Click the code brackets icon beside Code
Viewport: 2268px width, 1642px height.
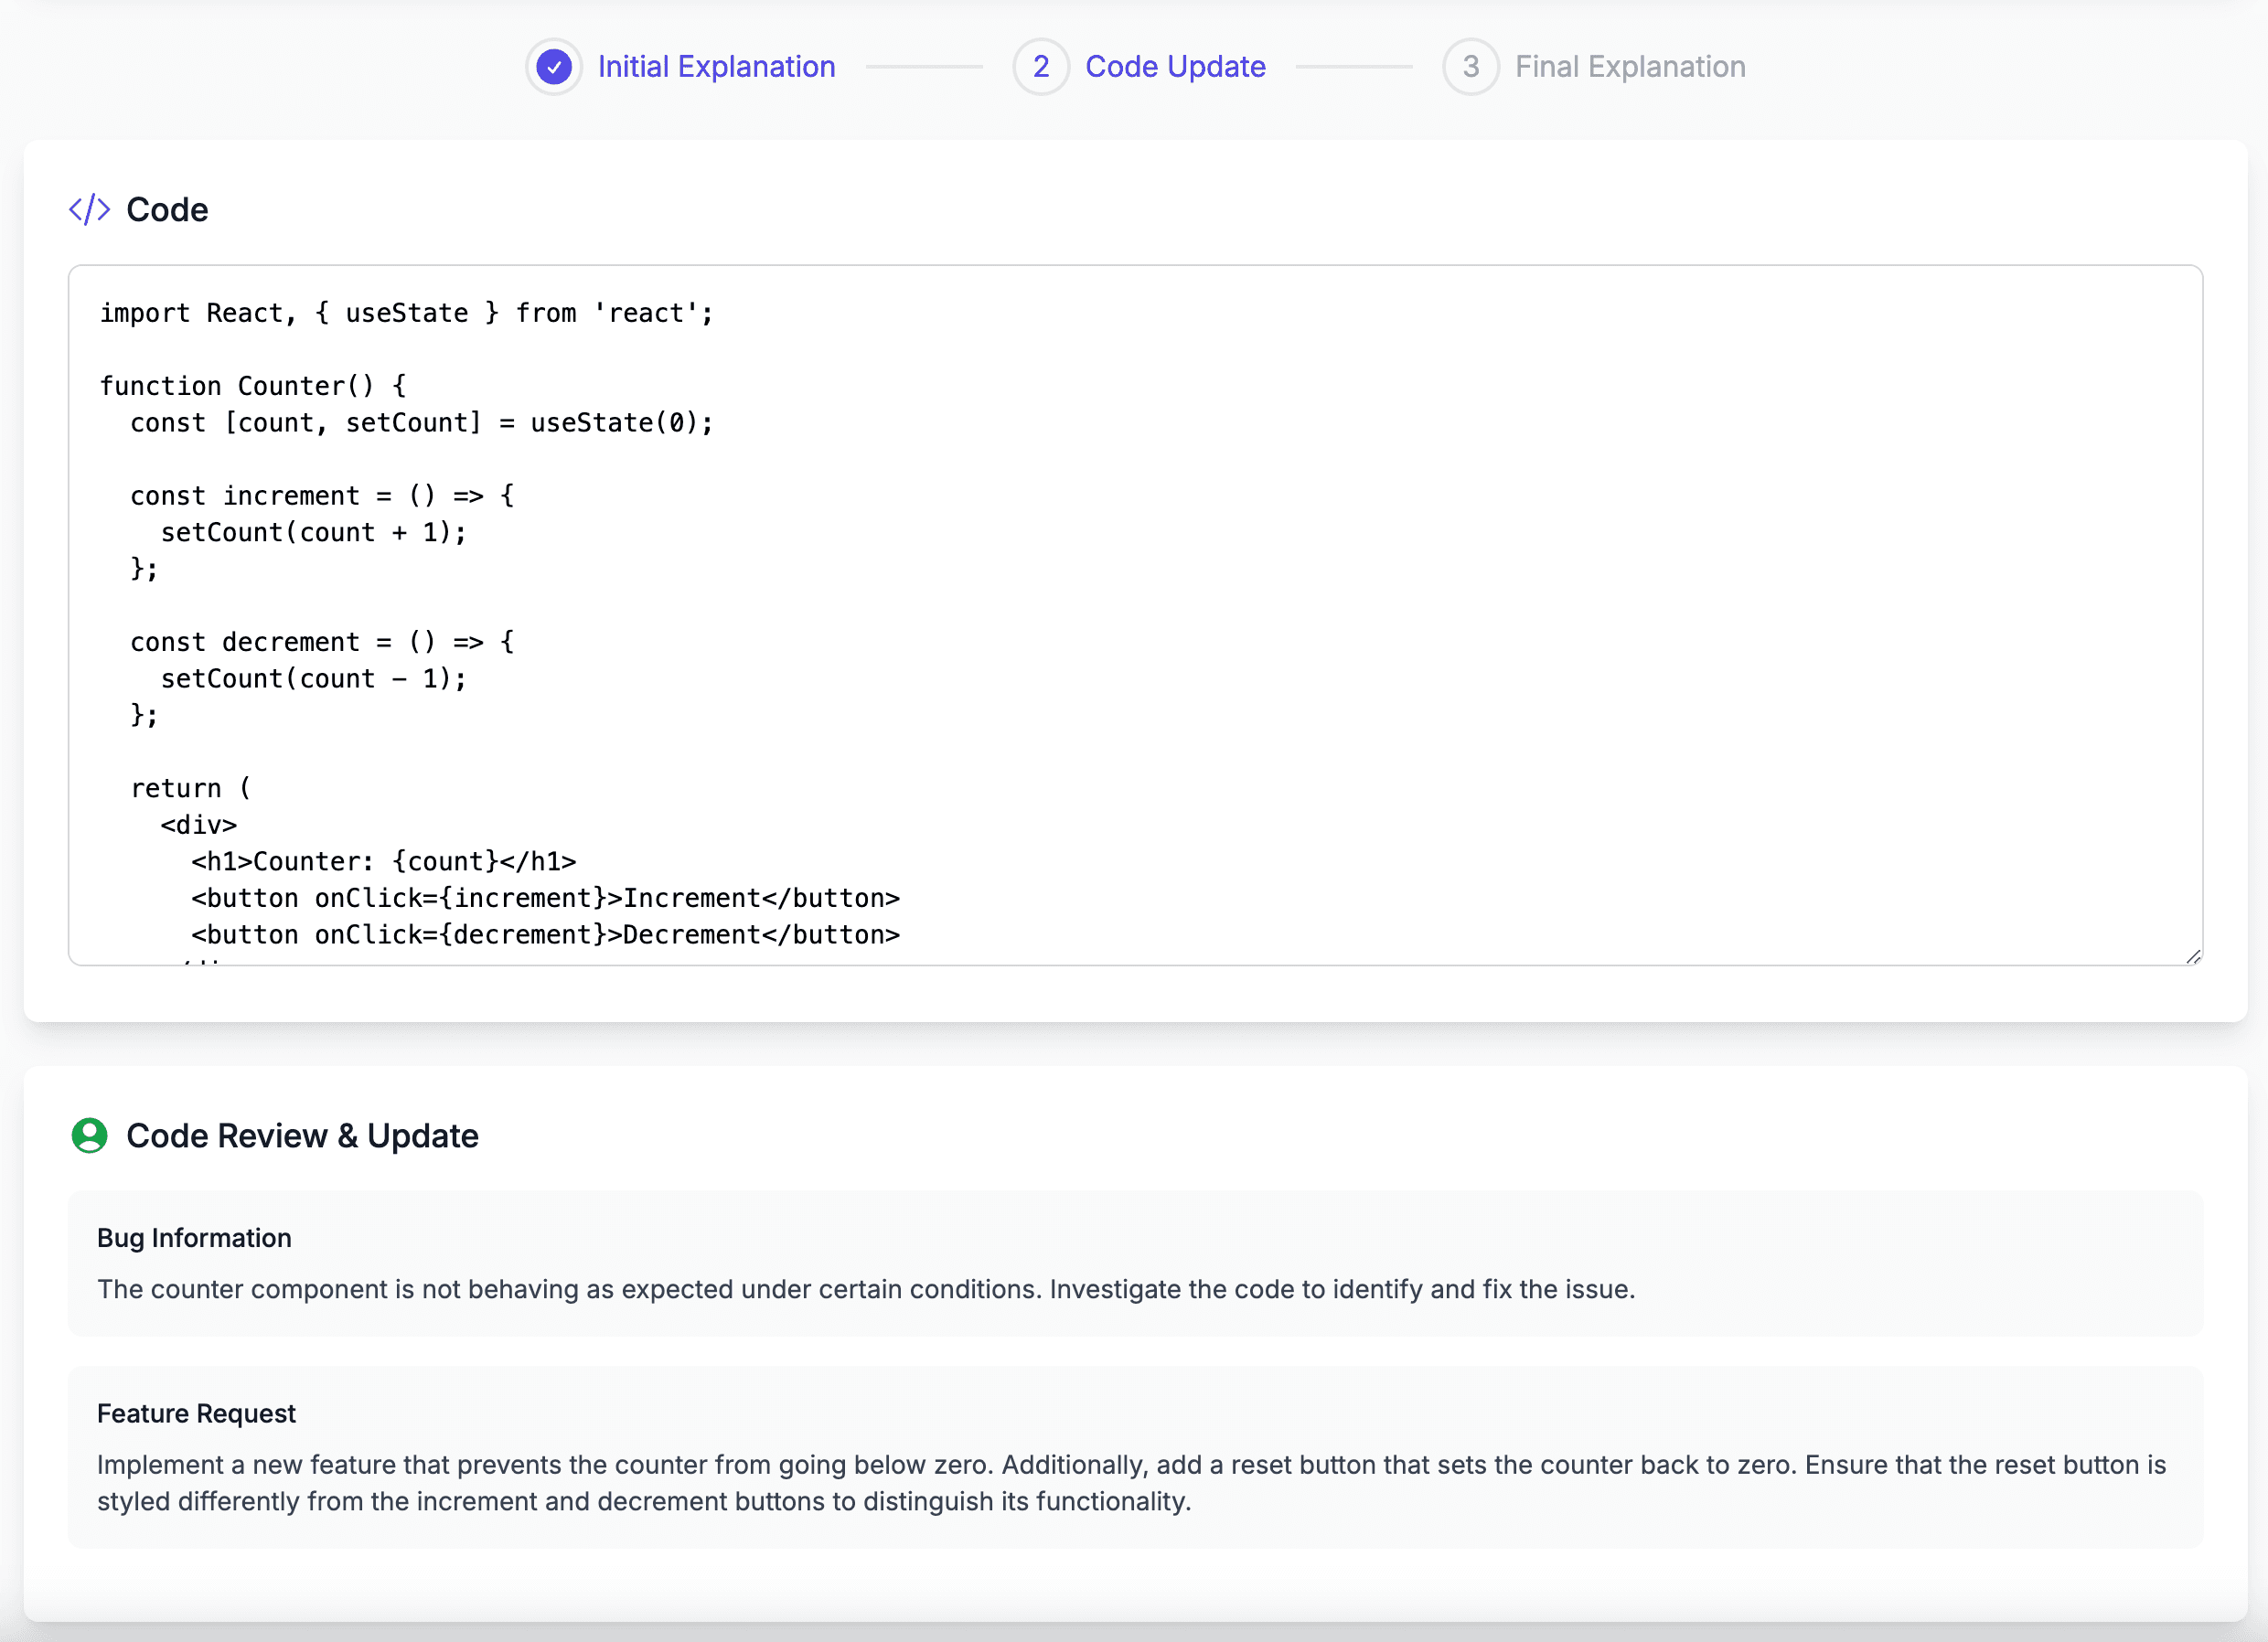pyautogui.click(x=89, y=210)
